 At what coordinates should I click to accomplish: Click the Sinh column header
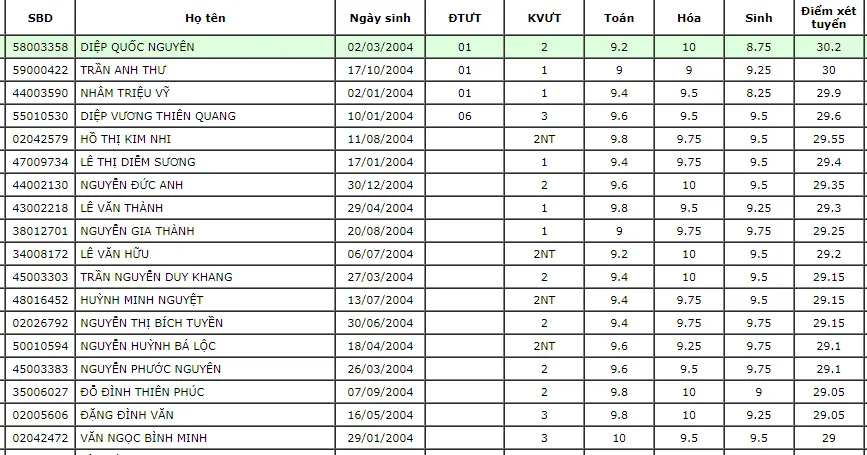(x=758, y=18)
